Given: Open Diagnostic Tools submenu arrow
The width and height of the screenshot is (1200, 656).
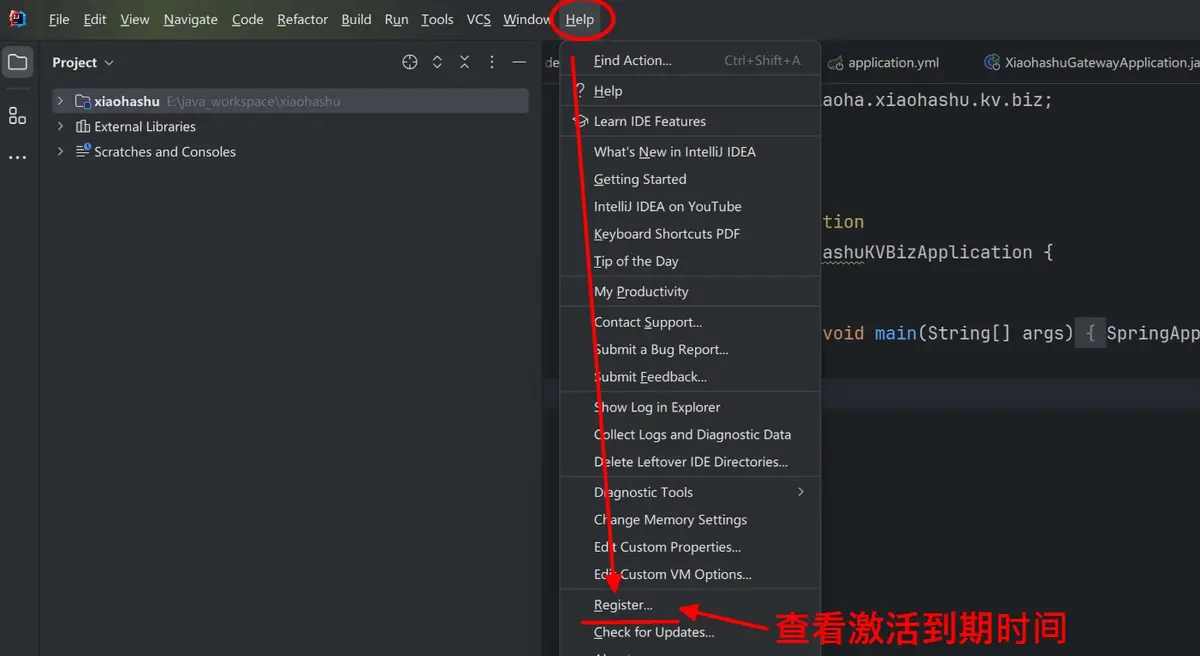Looking at the screenshot, I should (x=801, y=492).
